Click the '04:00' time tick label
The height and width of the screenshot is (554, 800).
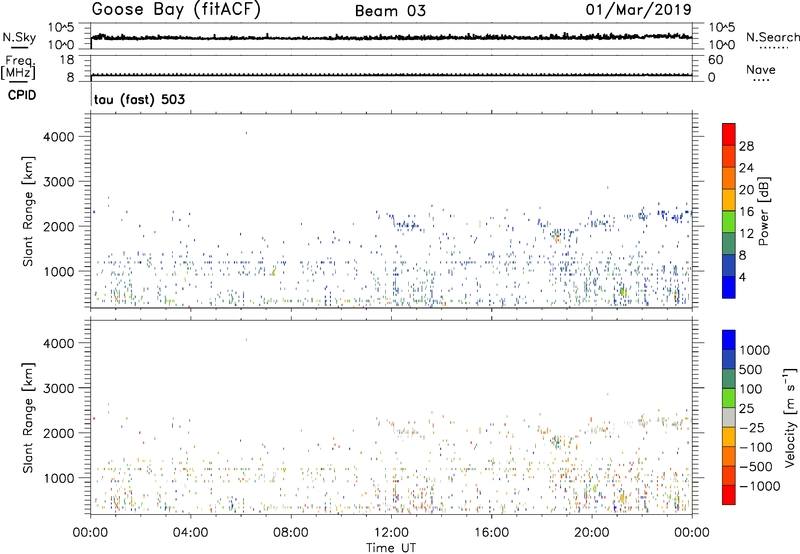pyautogui.click(x=190, y=533)
